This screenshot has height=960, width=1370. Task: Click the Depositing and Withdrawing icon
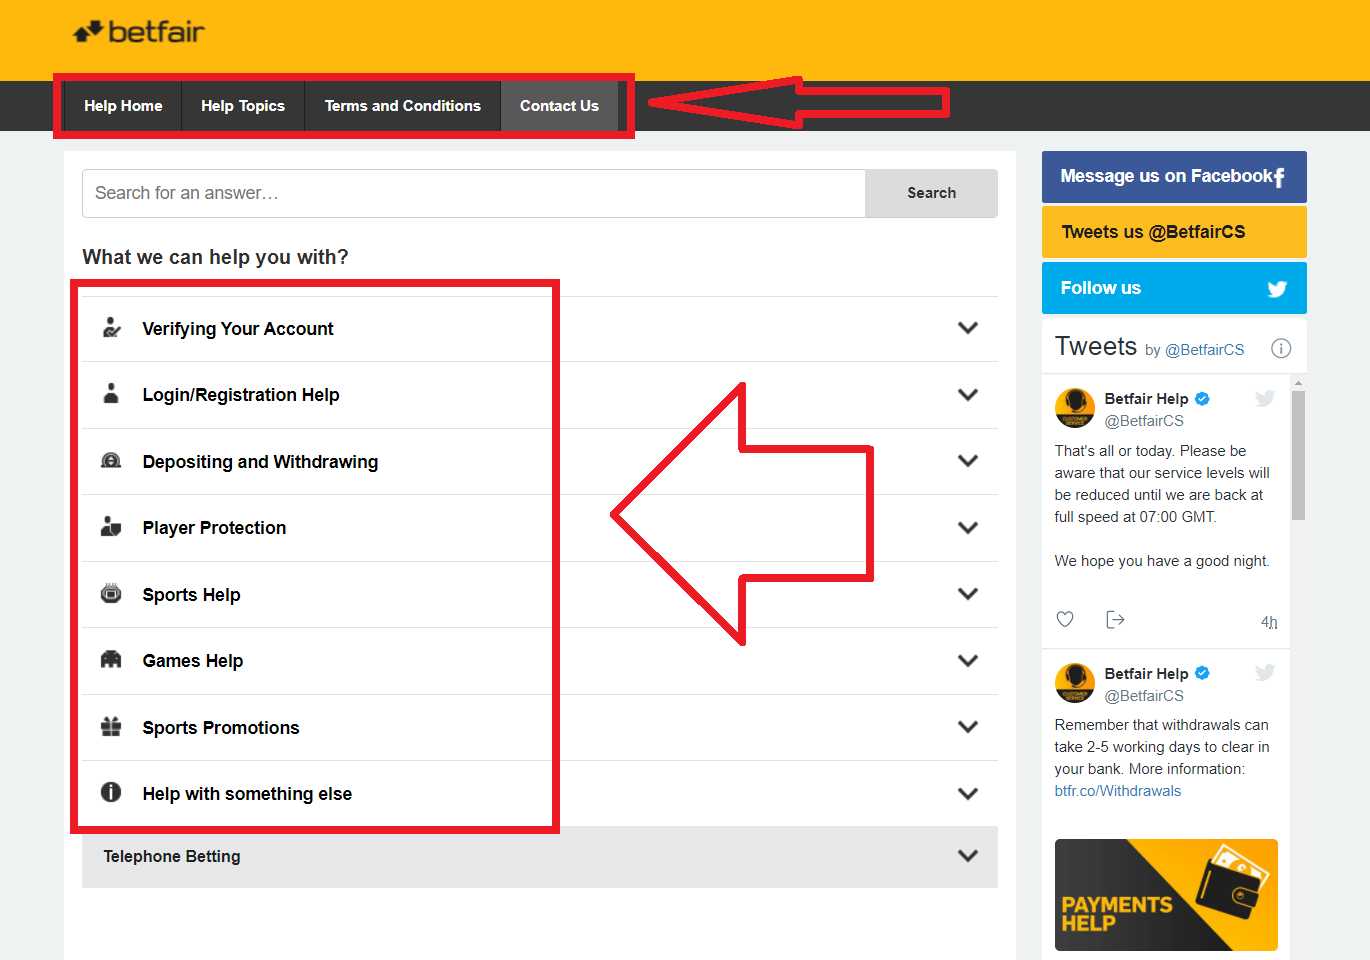coord(111,461)
